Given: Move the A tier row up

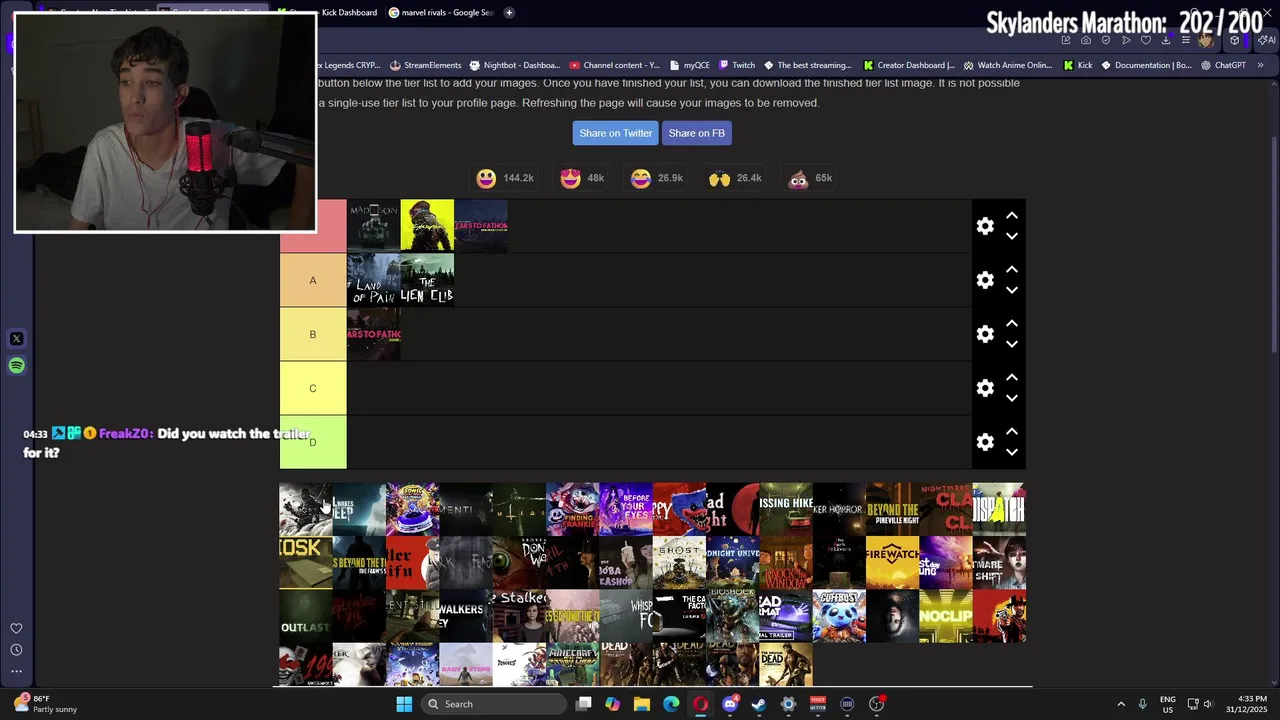Looking at the screenshot, I should click(x=1012, y=269).
